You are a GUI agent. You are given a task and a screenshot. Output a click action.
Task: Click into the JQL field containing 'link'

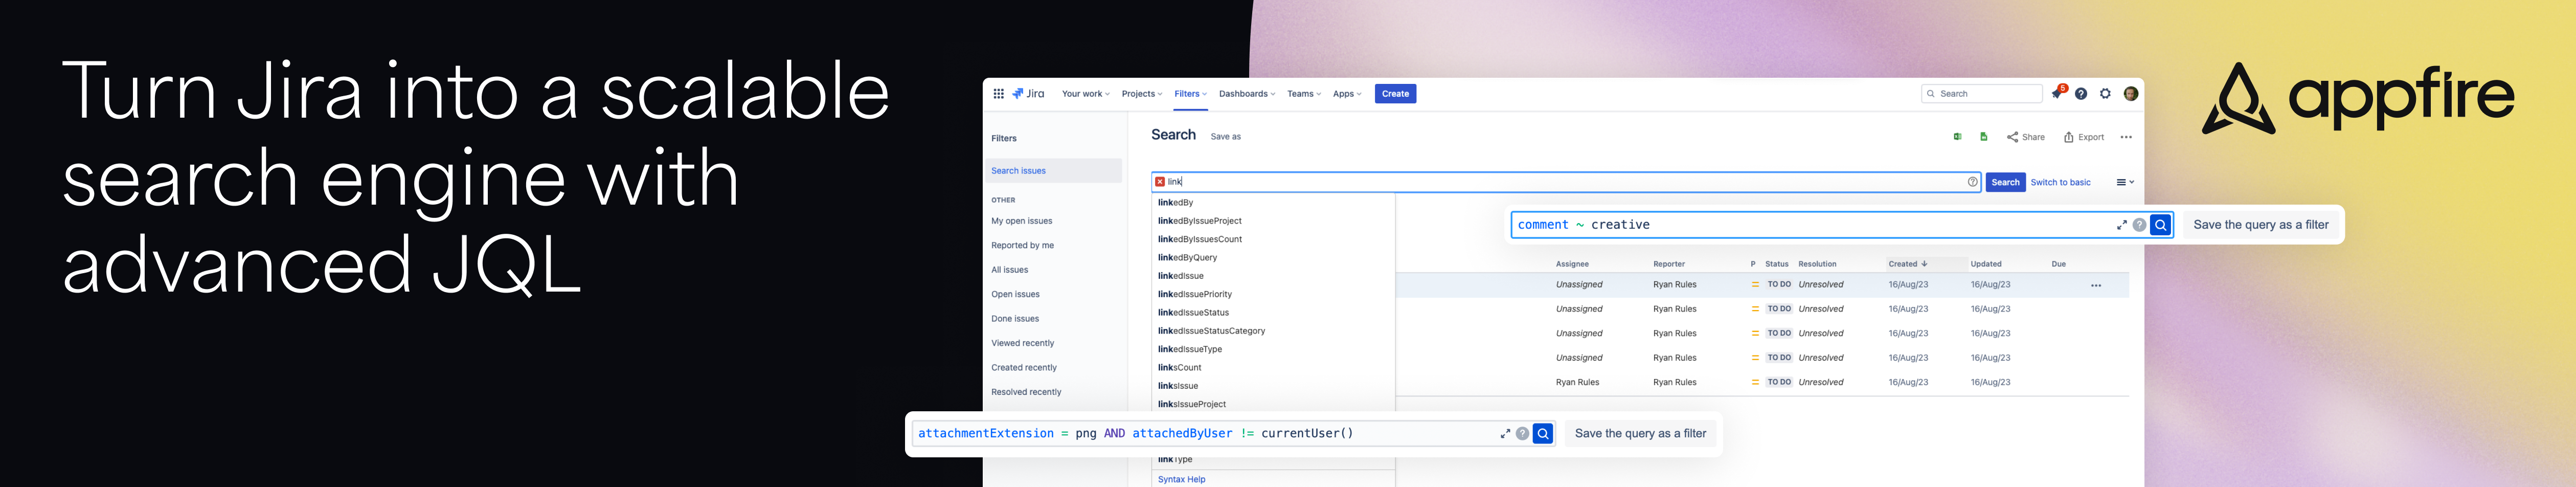pyautogui.click(x=1565, y=182)
